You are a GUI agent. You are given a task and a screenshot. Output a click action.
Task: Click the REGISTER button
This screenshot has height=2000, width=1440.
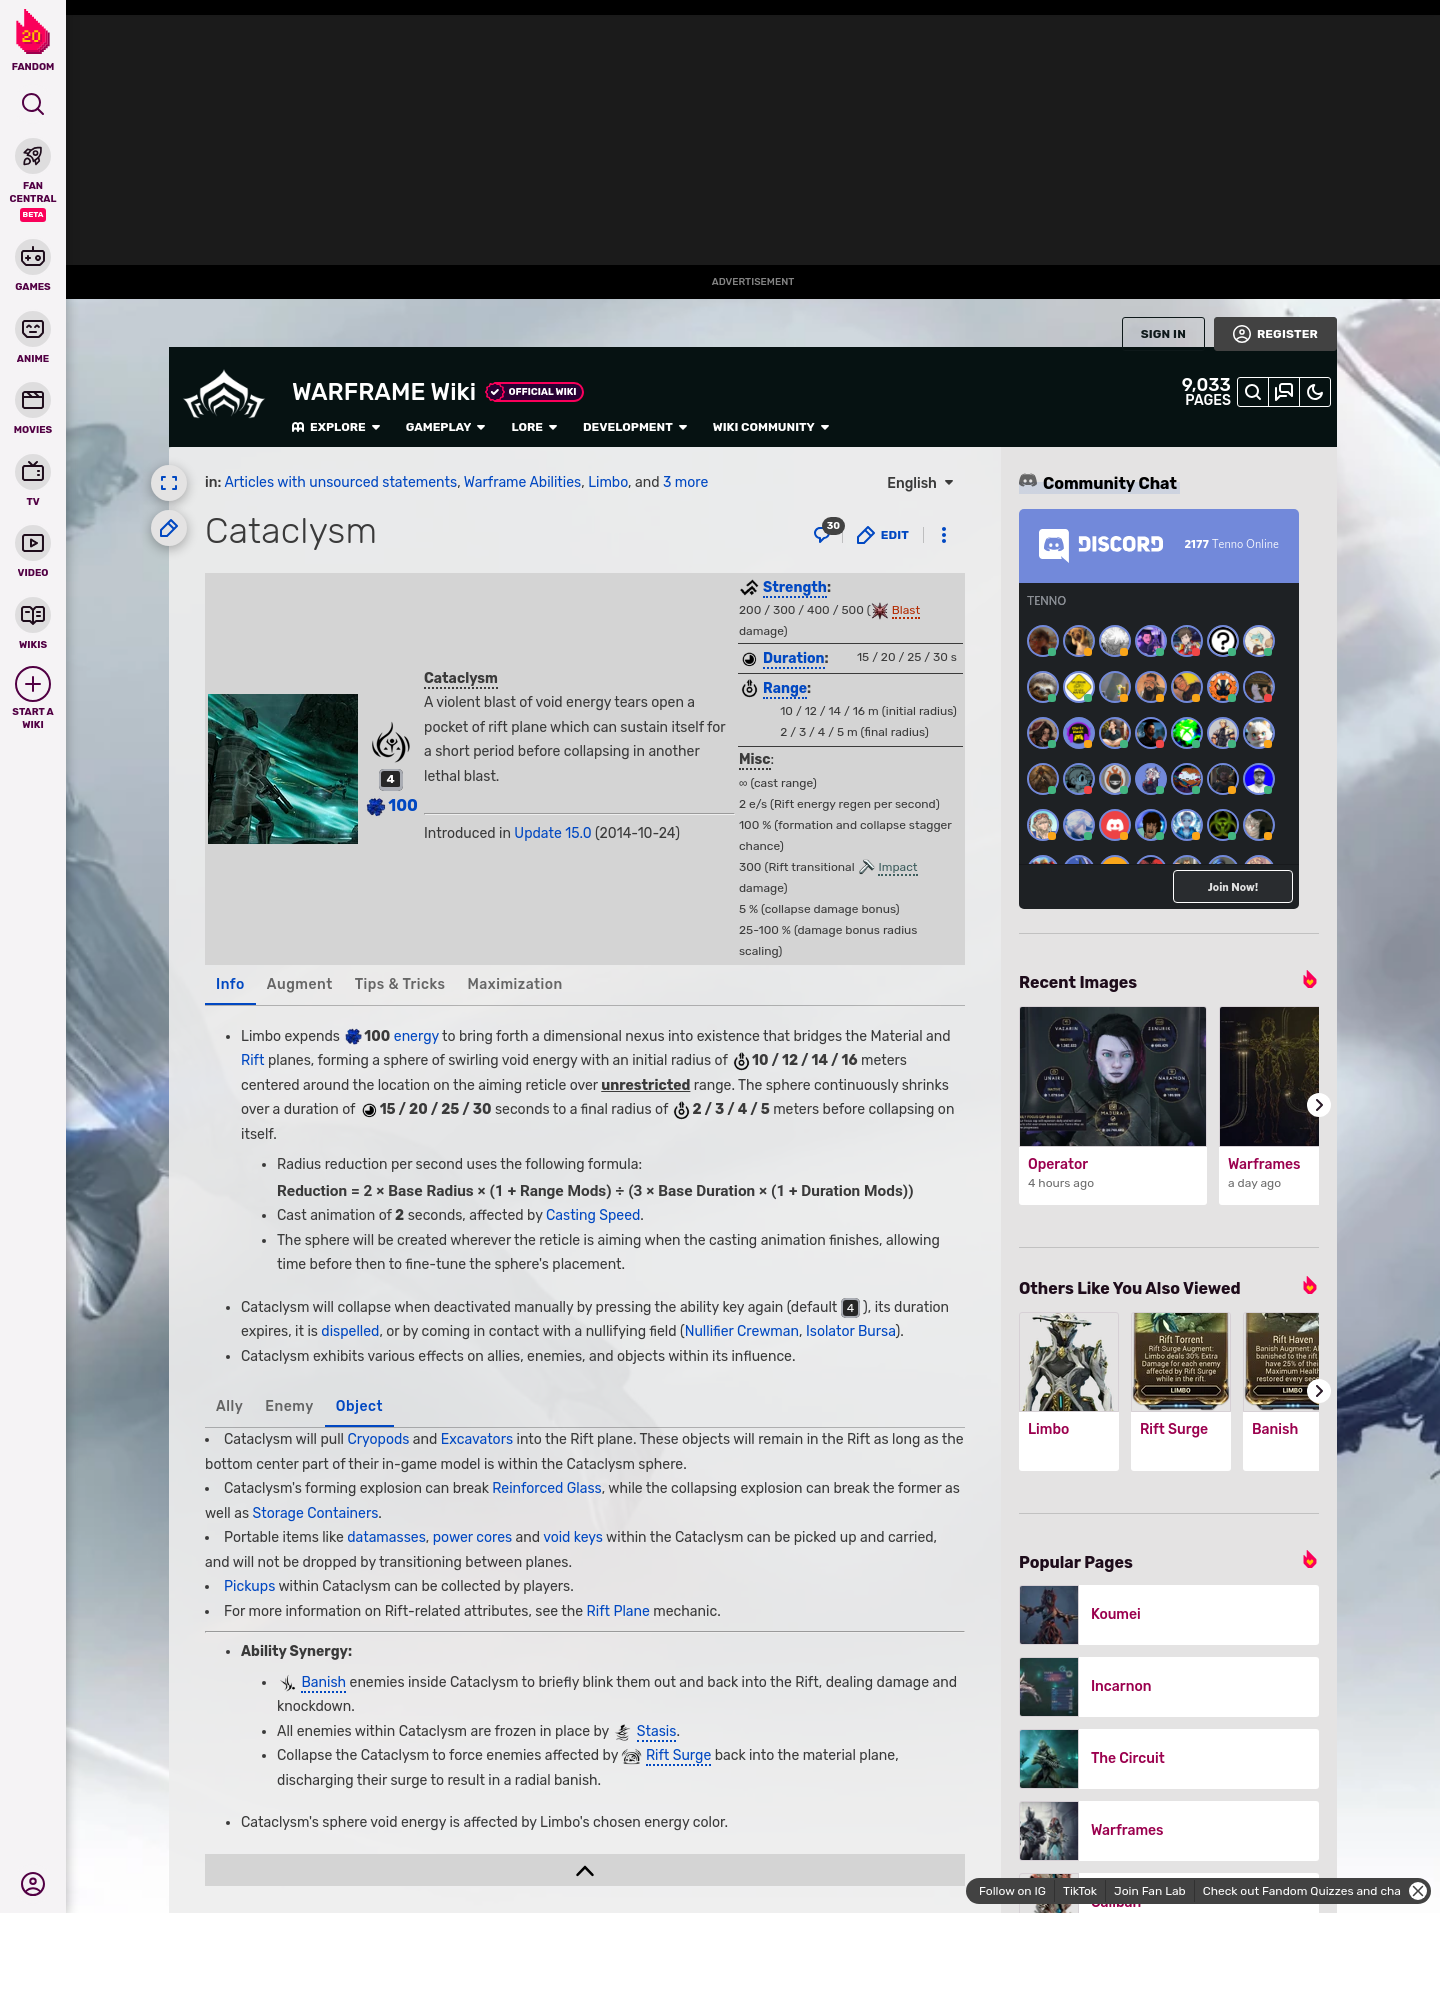[1275, 334]
